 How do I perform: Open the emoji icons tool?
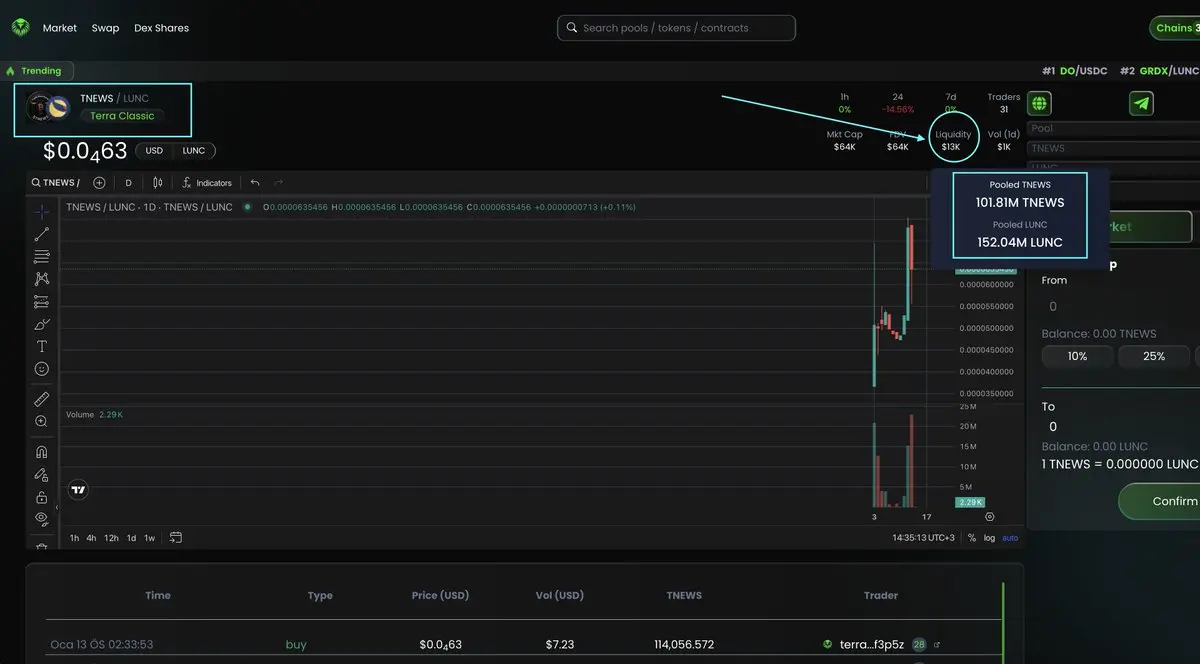coord(42,369)
